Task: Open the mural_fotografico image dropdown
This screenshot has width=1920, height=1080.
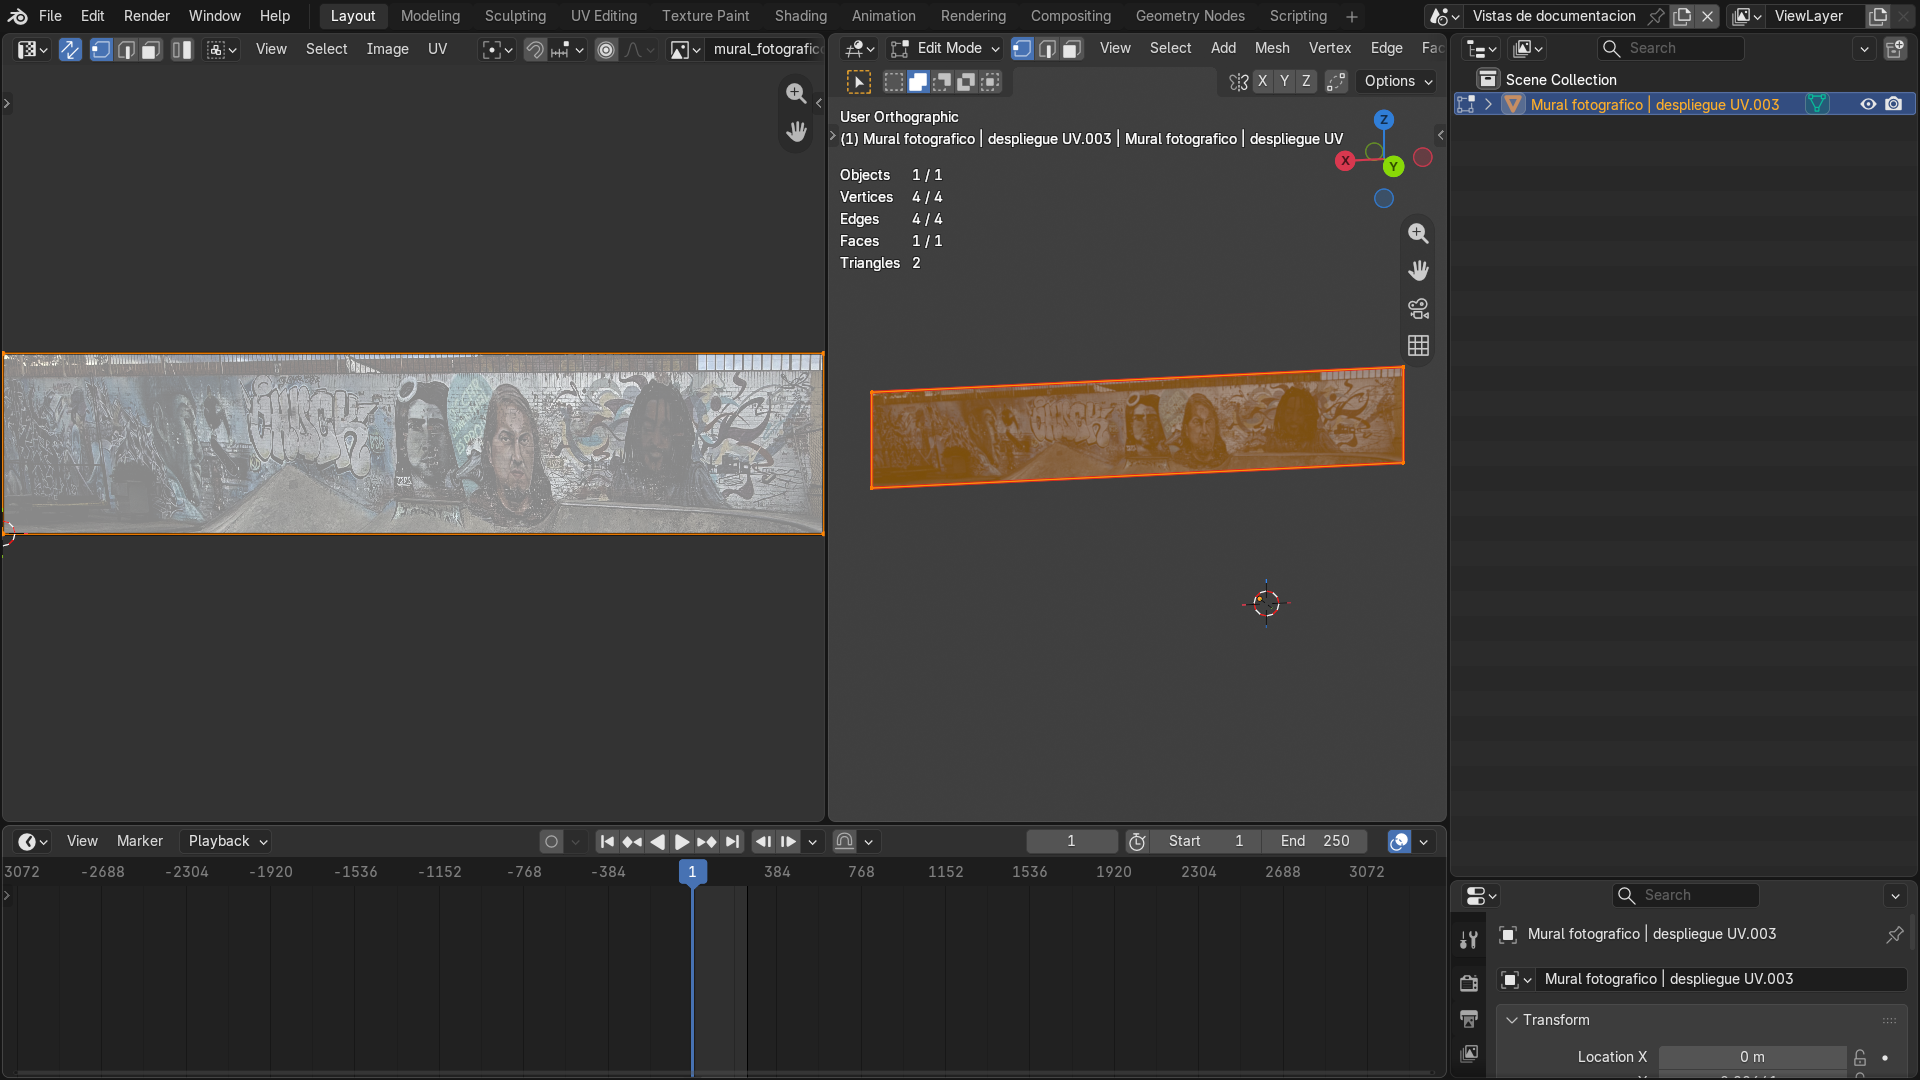Action: tap(684, 49)
